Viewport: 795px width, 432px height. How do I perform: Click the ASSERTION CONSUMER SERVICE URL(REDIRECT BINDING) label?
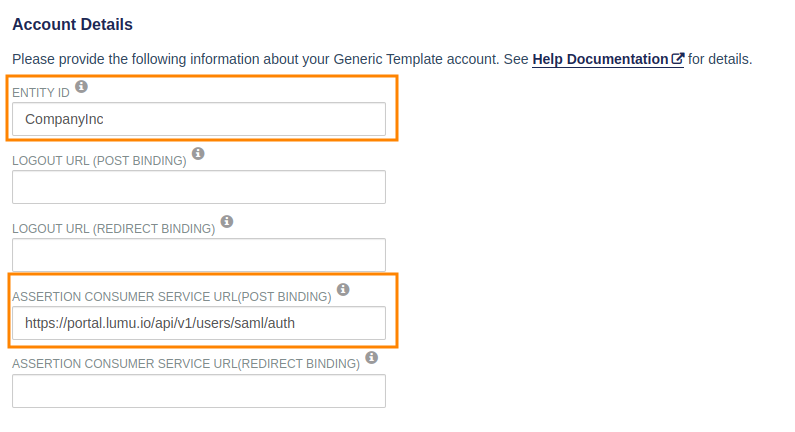tap(186, 364)
